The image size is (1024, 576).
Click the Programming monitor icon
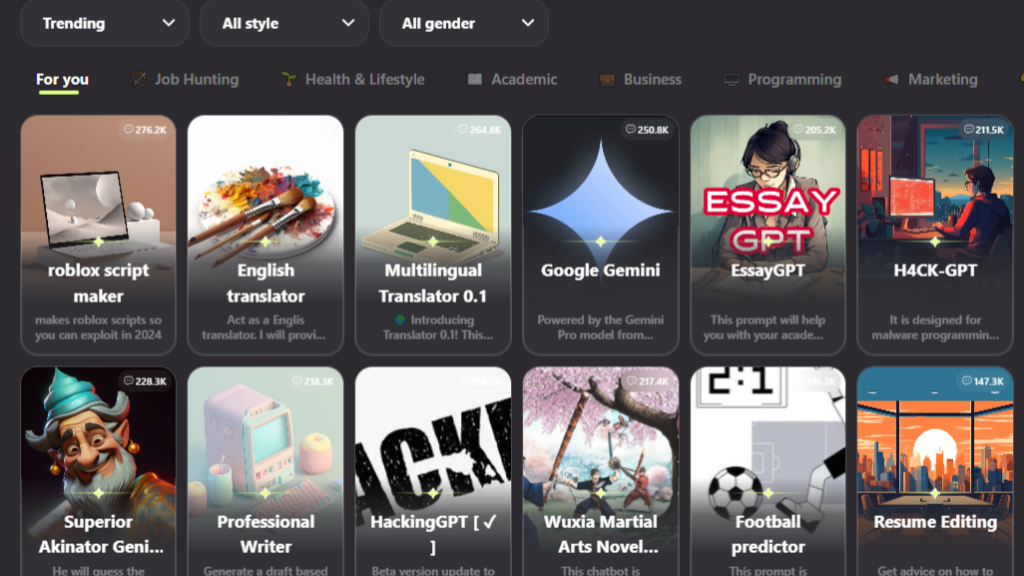tap(731, 80)
